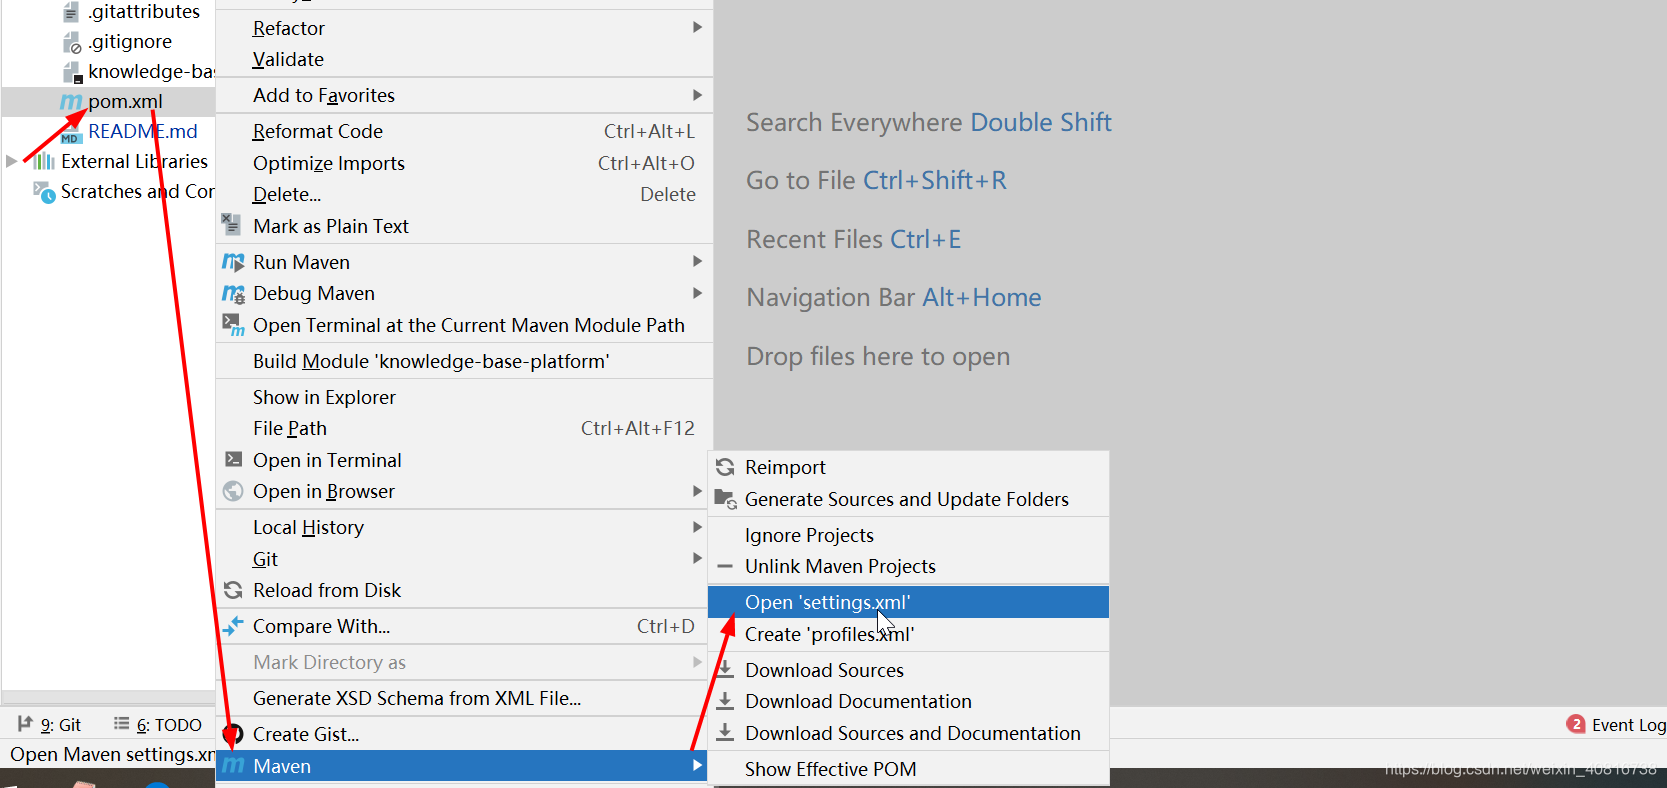Expand the Run Maven submenu arrow

[x=697, y=261]
